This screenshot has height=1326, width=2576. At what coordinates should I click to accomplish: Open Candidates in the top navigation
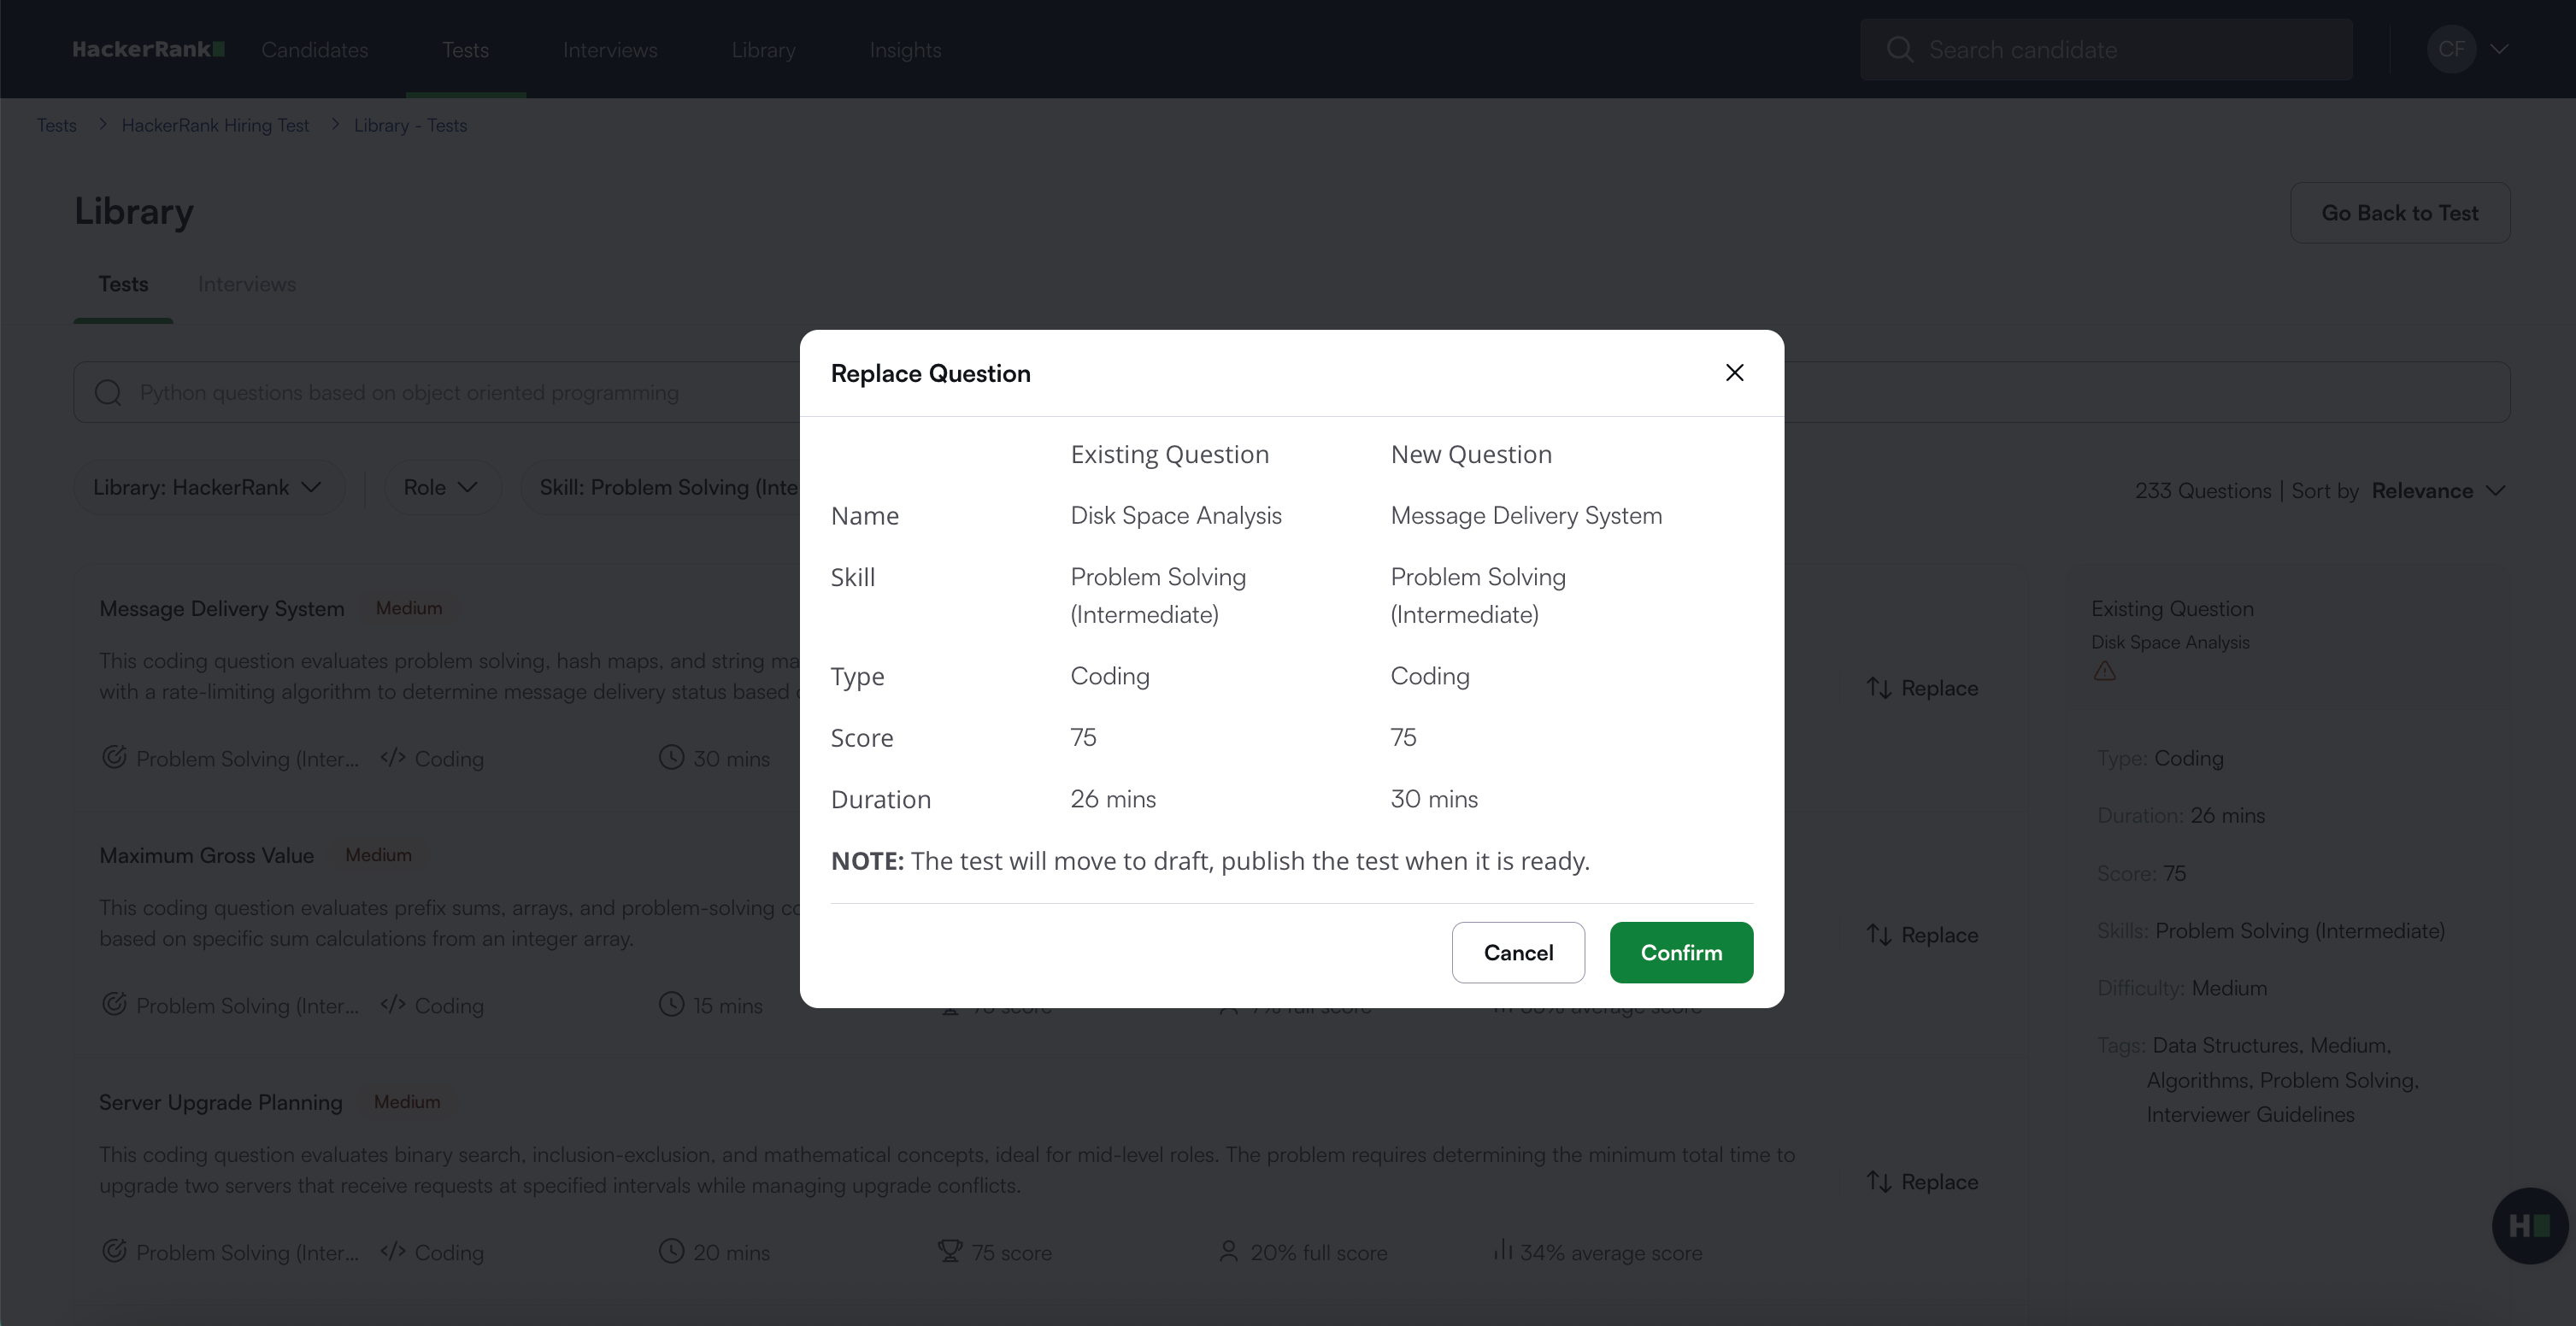(x=314, y=50)
